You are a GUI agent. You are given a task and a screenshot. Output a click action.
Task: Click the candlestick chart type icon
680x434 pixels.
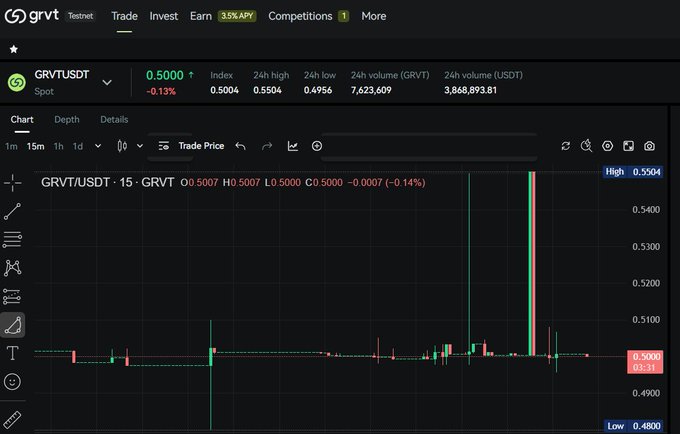click(122, 146)
